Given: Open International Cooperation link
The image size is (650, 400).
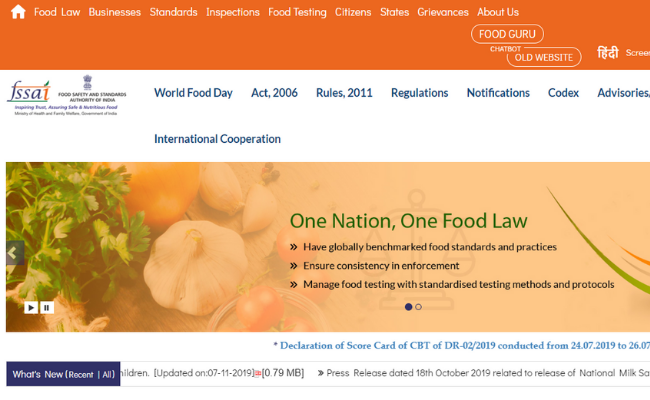Looking at the screenshot, I should click(x=217, y=139).
